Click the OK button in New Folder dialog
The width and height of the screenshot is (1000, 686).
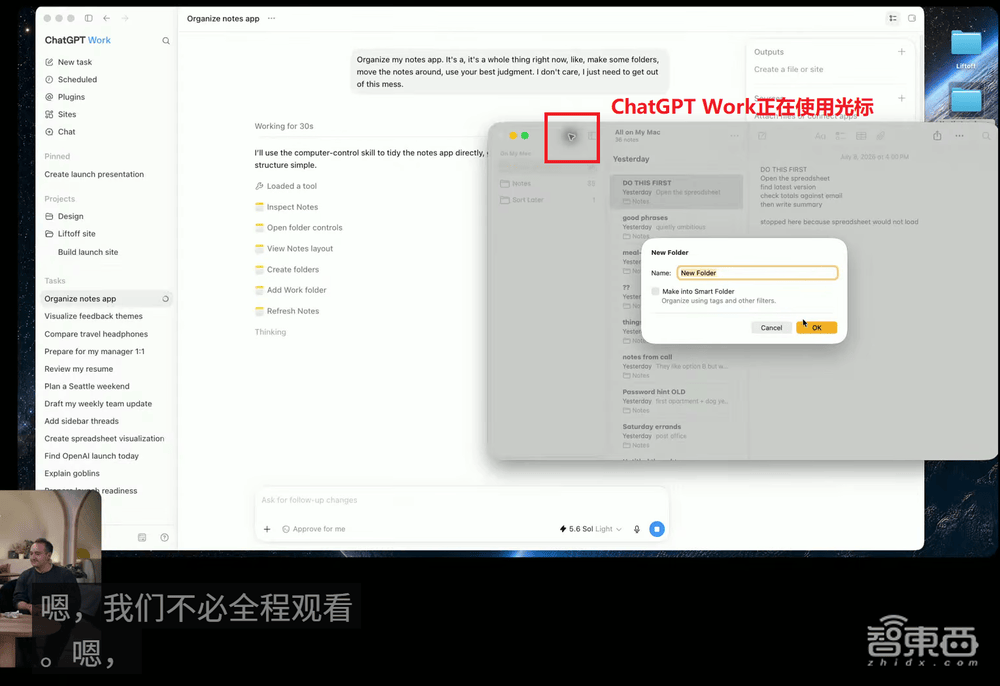coord(816,328)
